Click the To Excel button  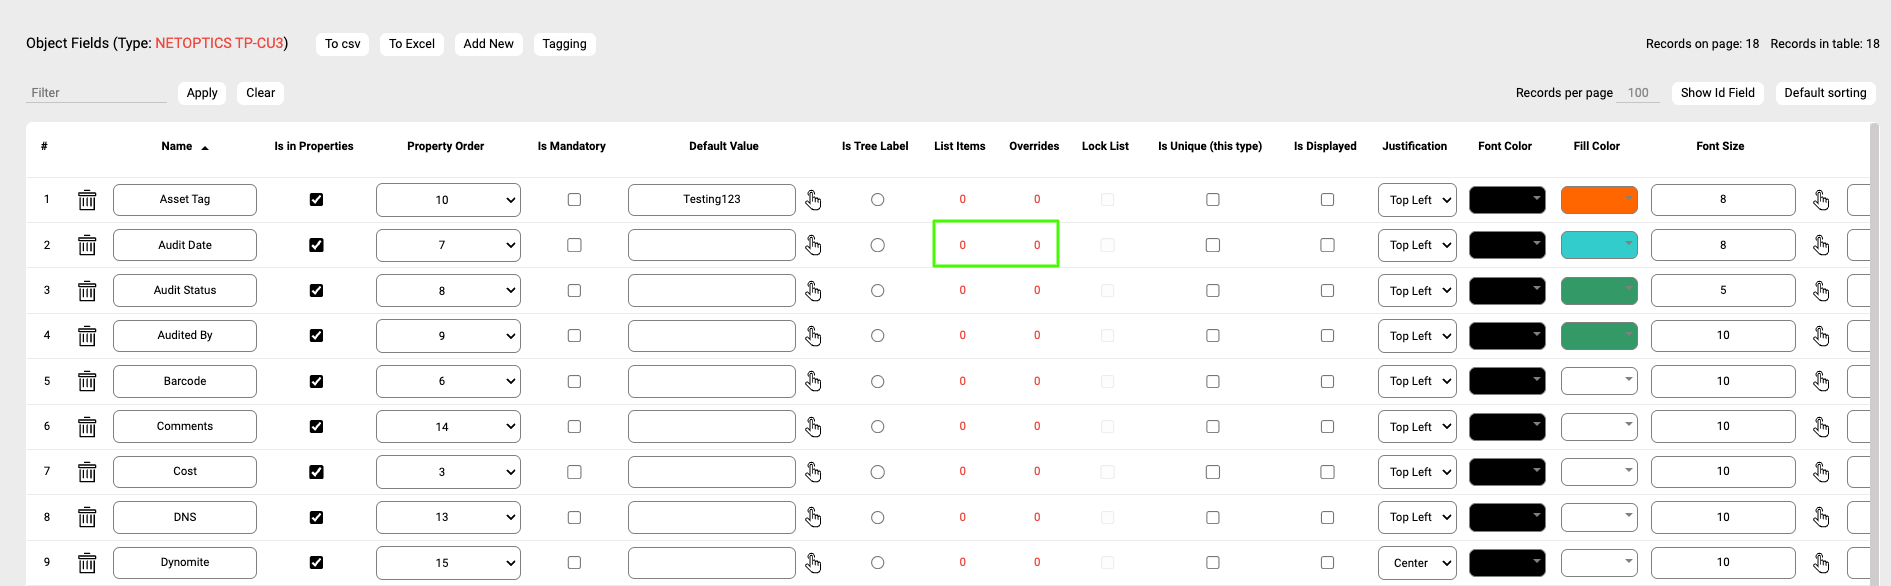[411, 44]
